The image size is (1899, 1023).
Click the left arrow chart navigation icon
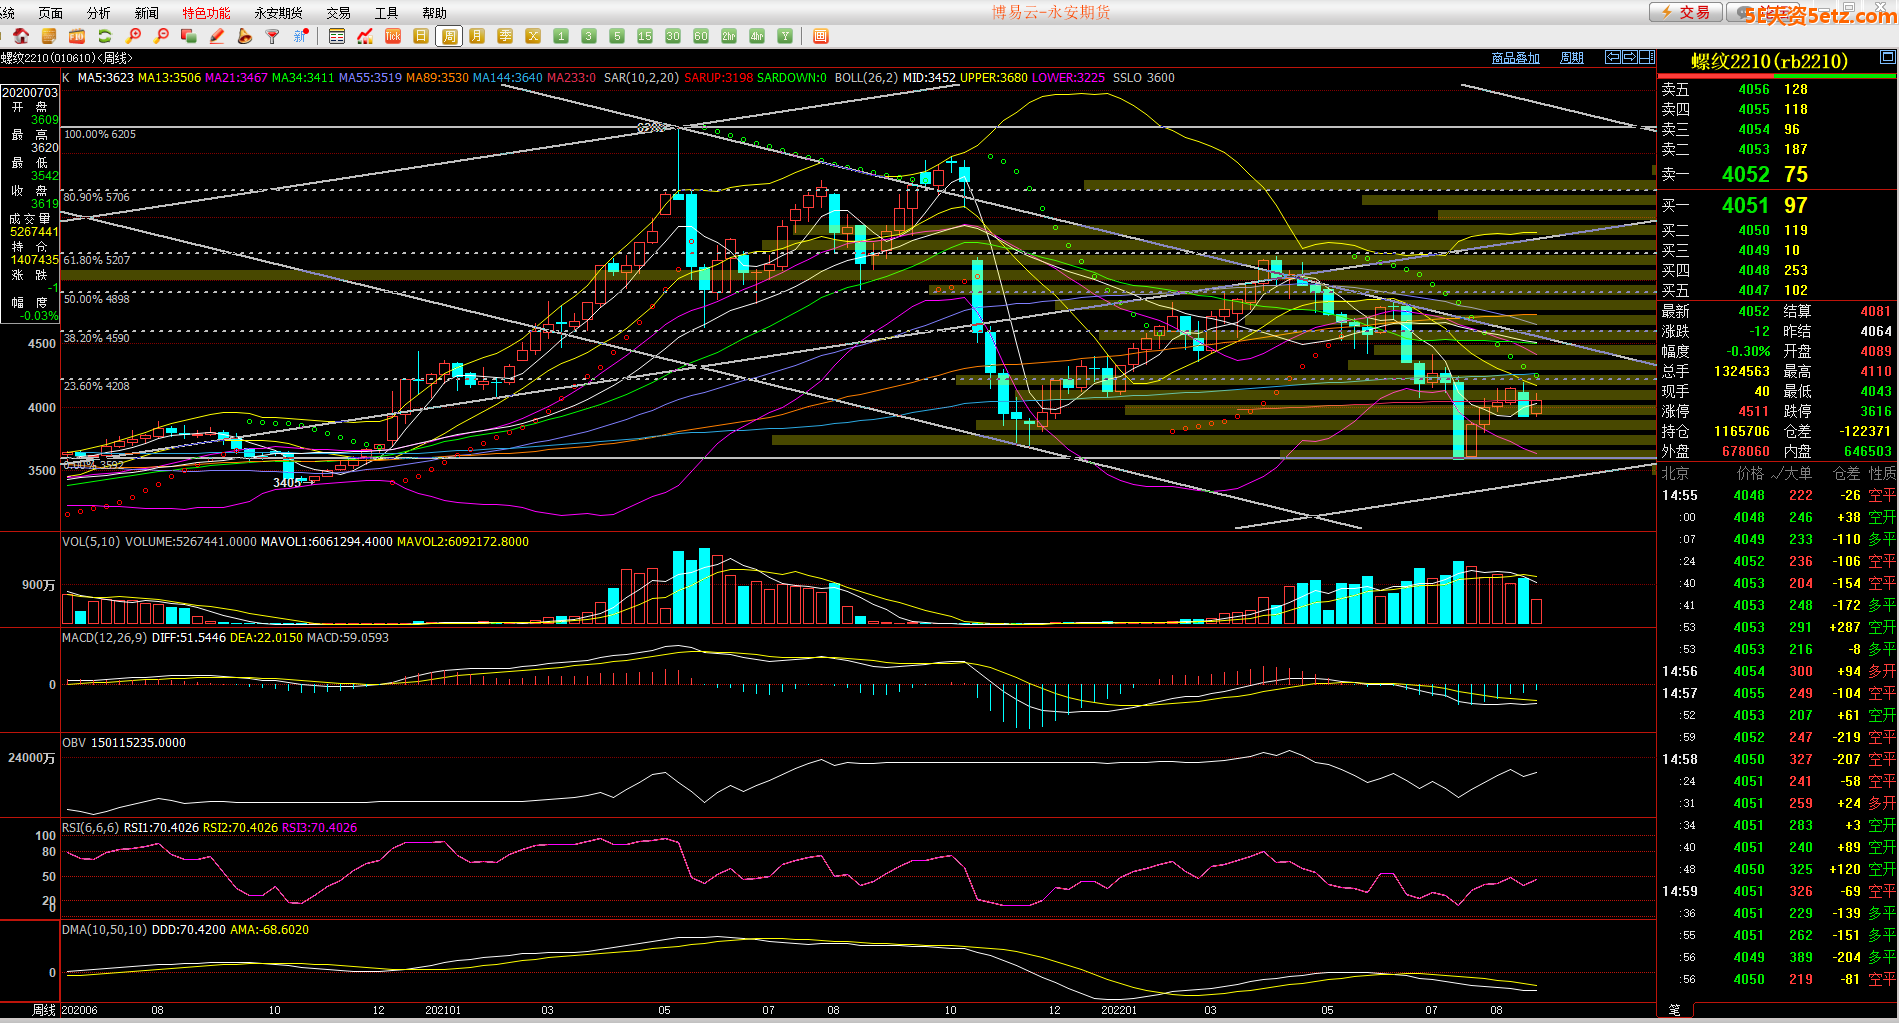click(x=1613, y=57)
